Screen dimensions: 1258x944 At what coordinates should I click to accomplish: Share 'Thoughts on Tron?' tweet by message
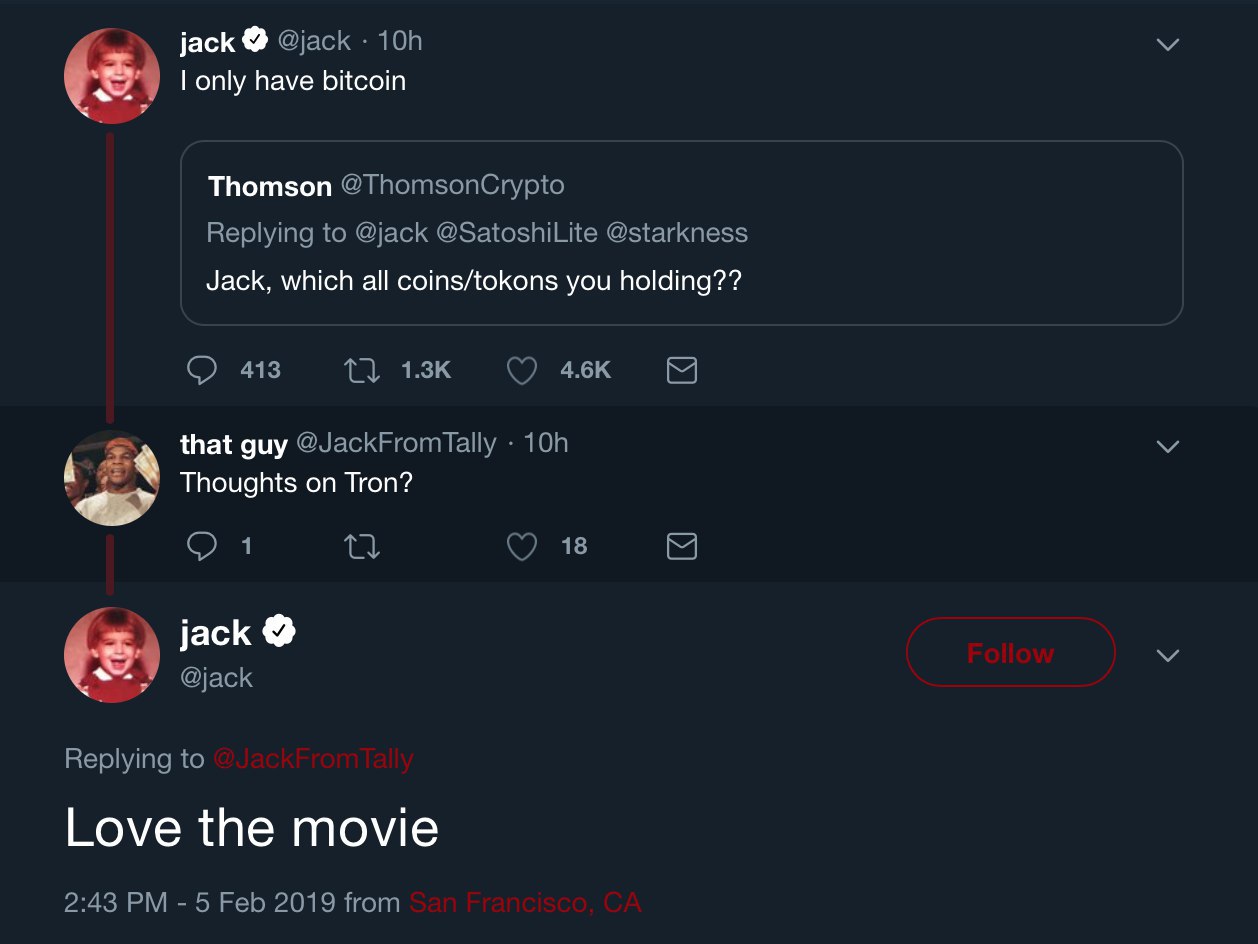pyautogui.click(x=681, y=546)
